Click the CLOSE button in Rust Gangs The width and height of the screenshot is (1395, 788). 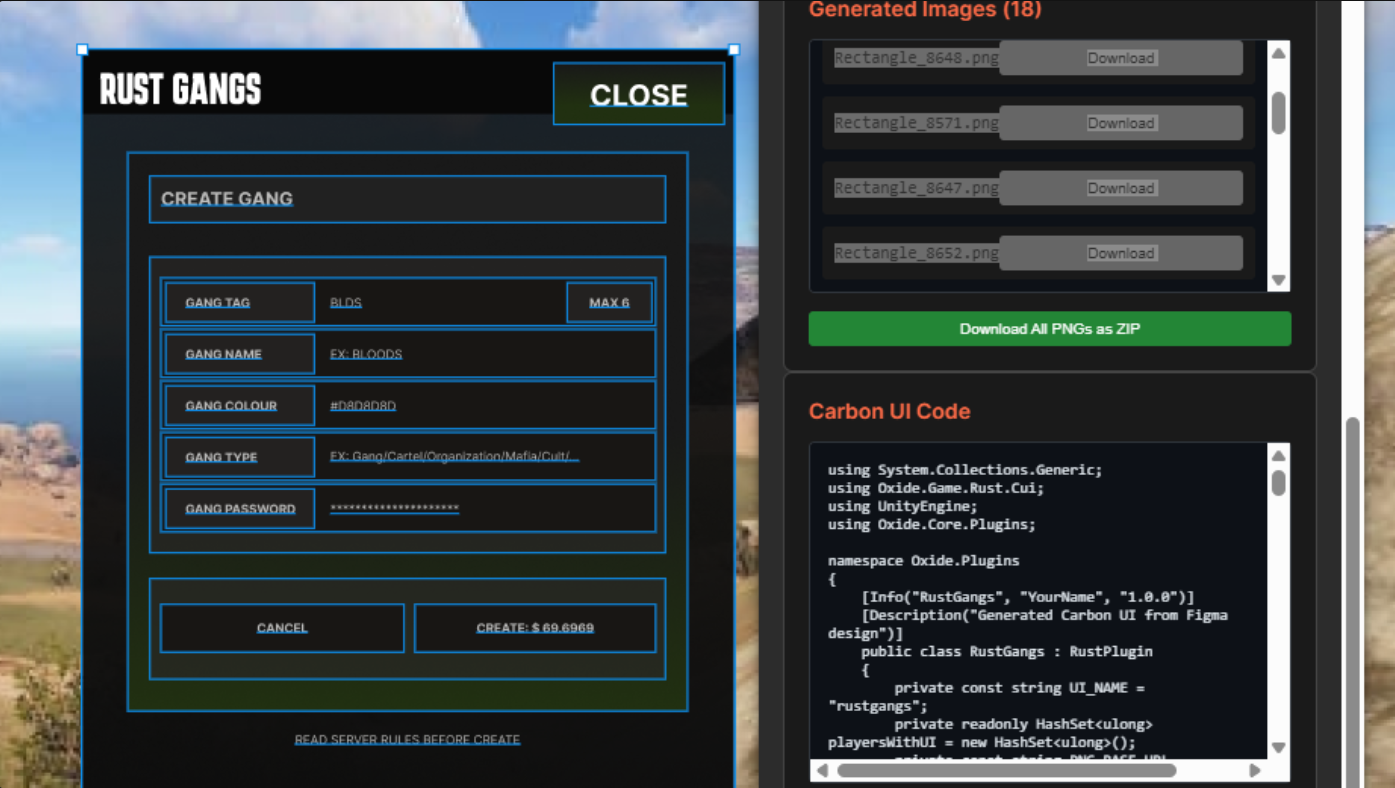click(x=638, y=95)
